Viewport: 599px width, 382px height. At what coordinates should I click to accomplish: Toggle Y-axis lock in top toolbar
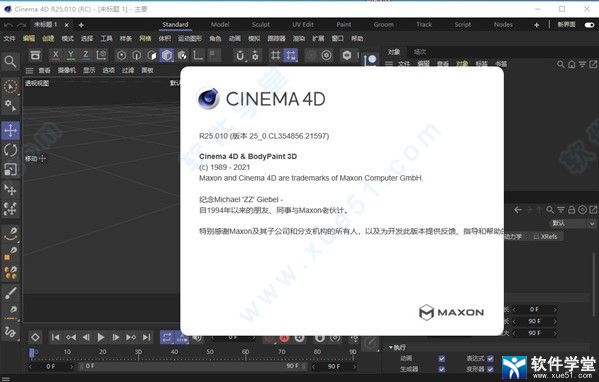point(71,55)
